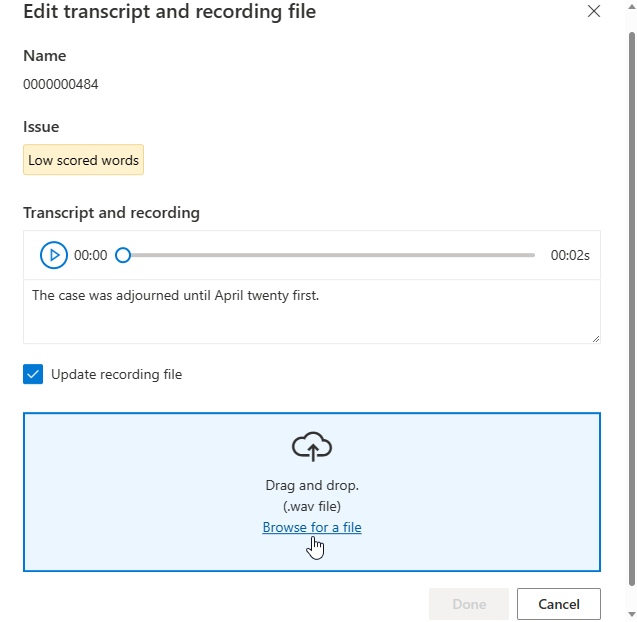Click the textarea resize handle corner

point(596,339)
